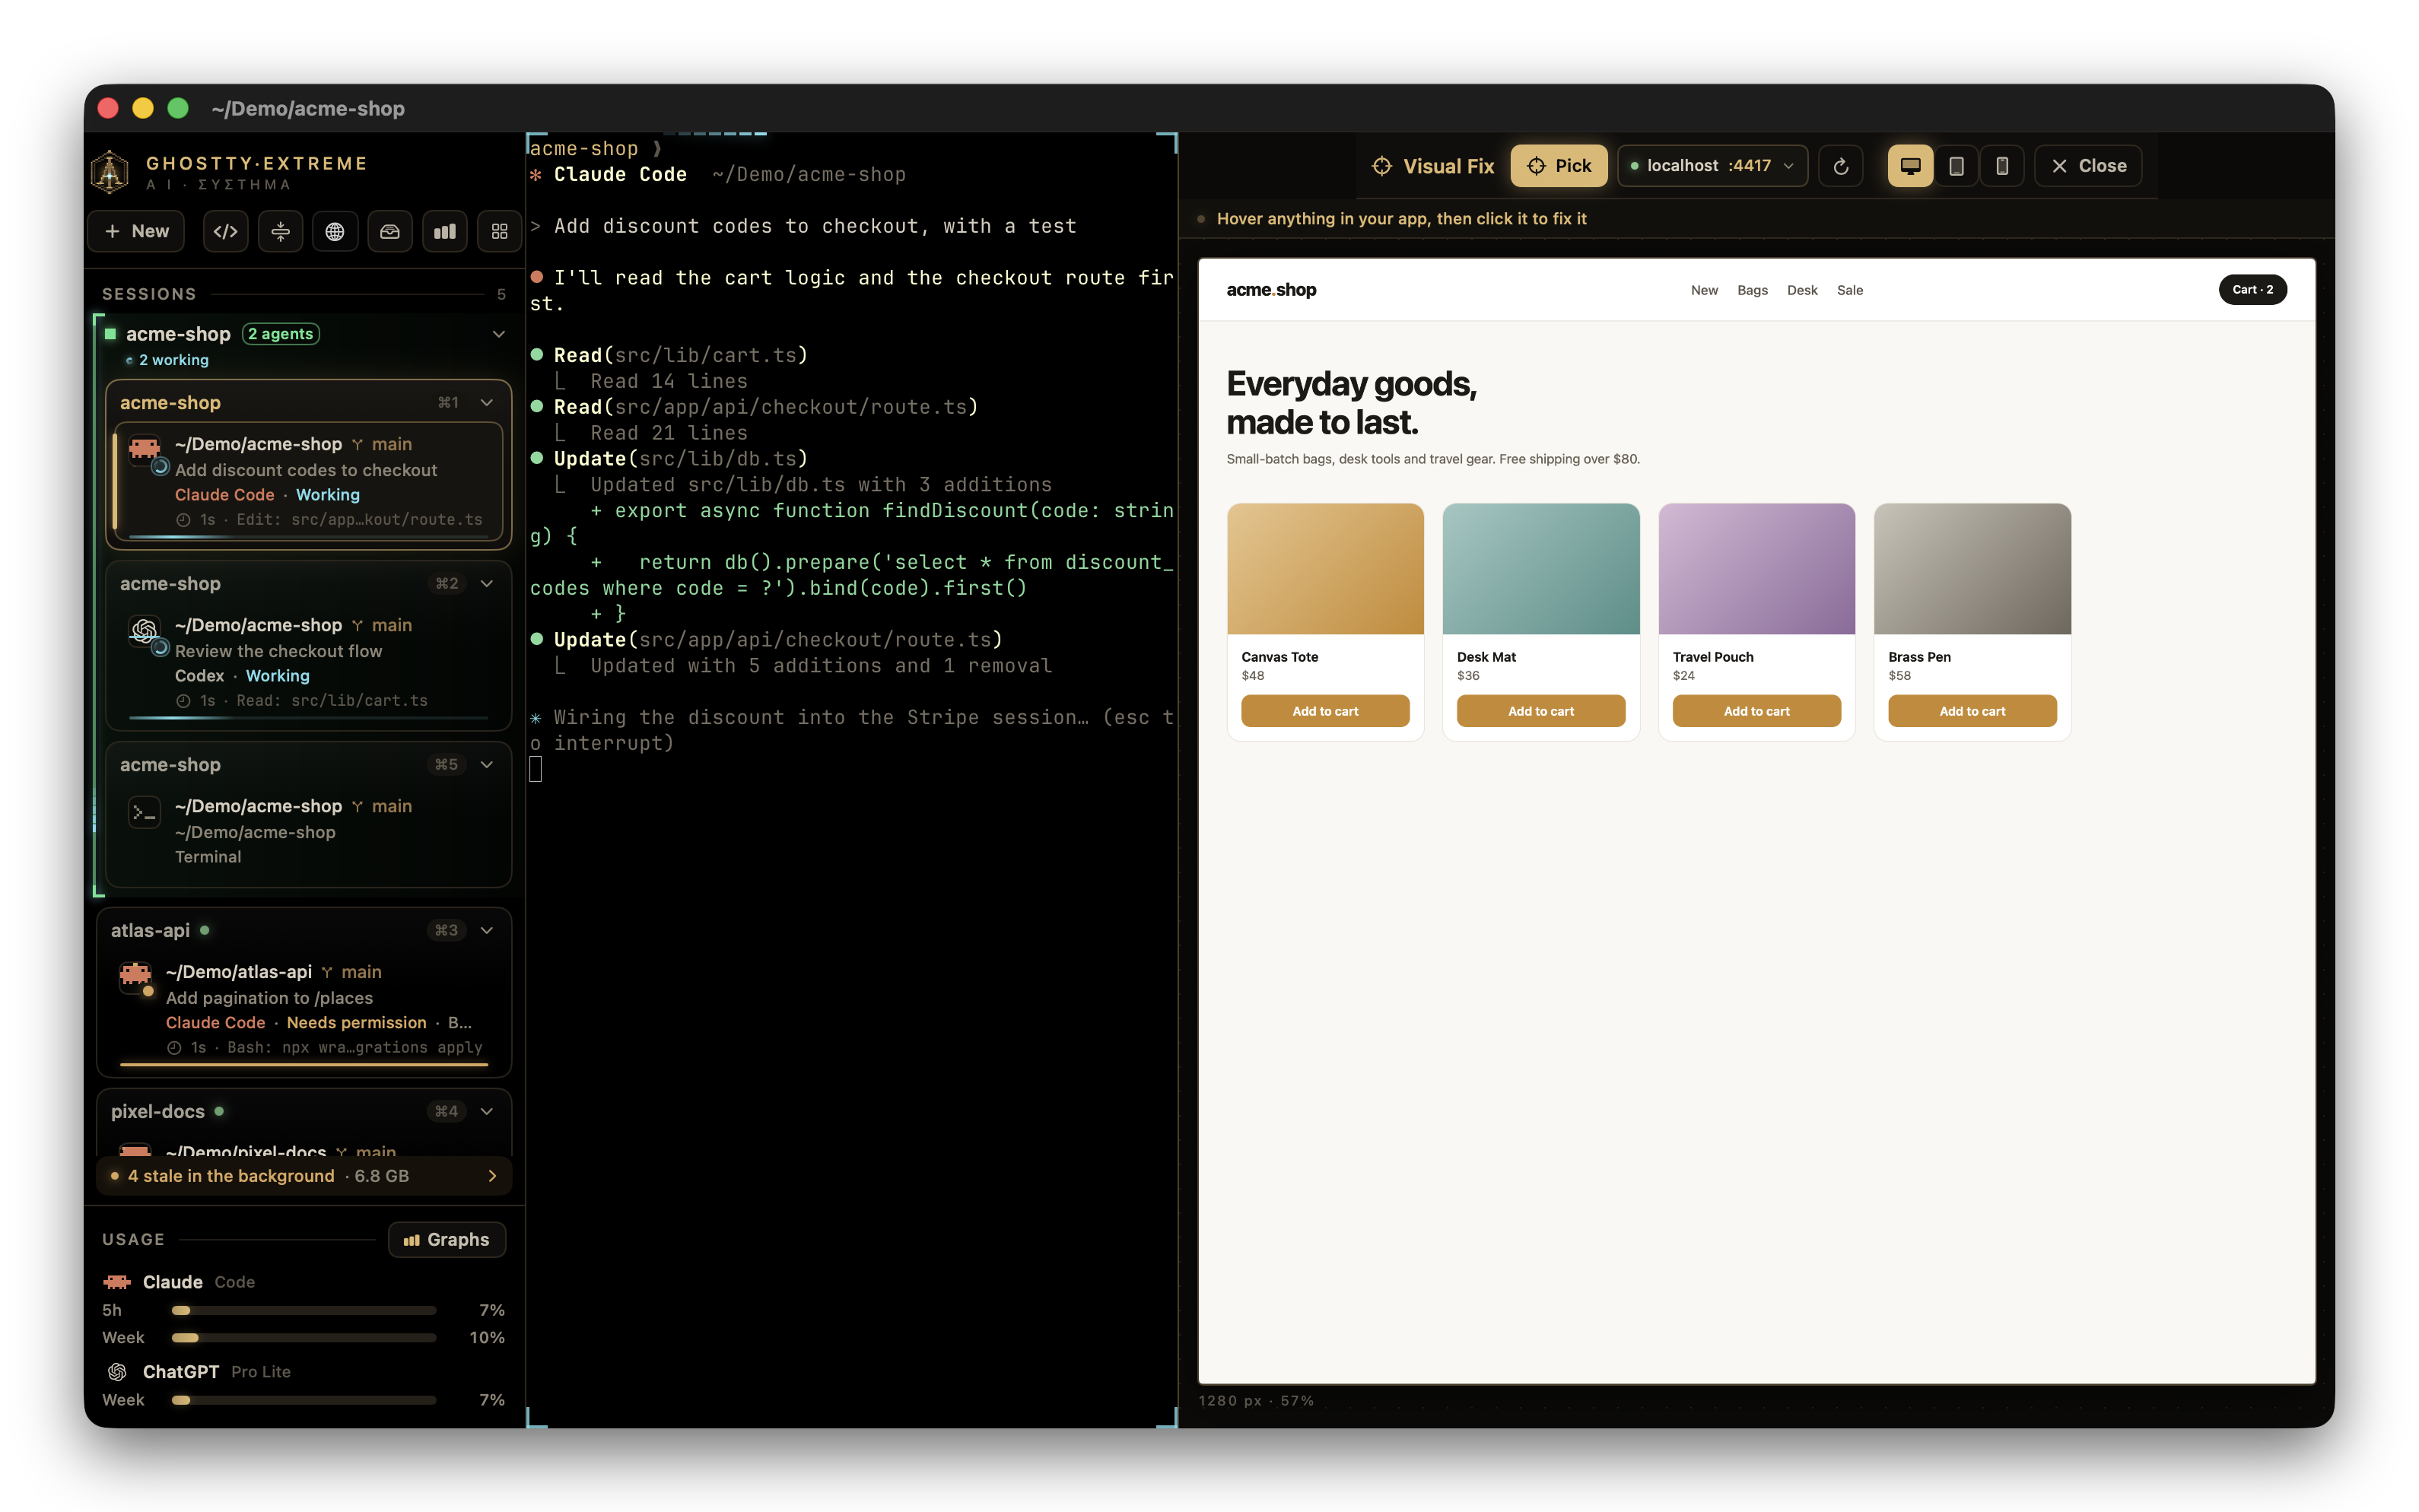
Task: Collapse the pixel-docs ⌘4 session card
Action: point(487,1112)
